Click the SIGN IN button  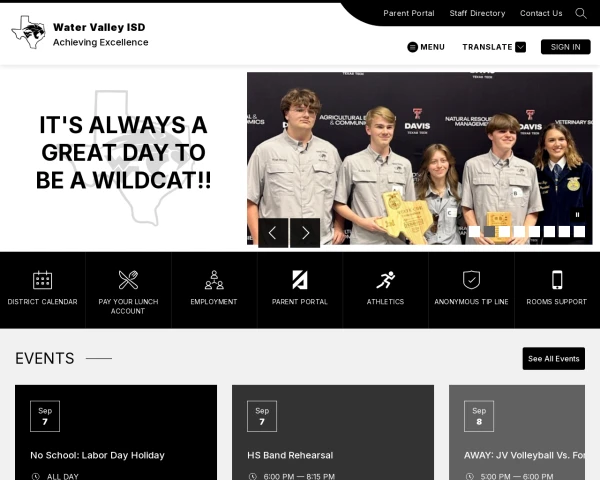pos(566,47)
